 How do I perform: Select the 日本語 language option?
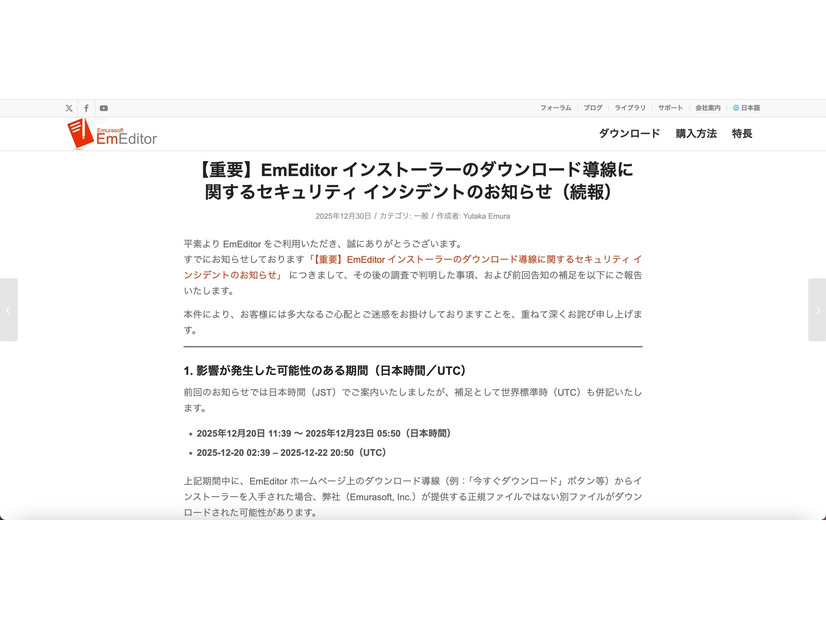click(748, 107)
